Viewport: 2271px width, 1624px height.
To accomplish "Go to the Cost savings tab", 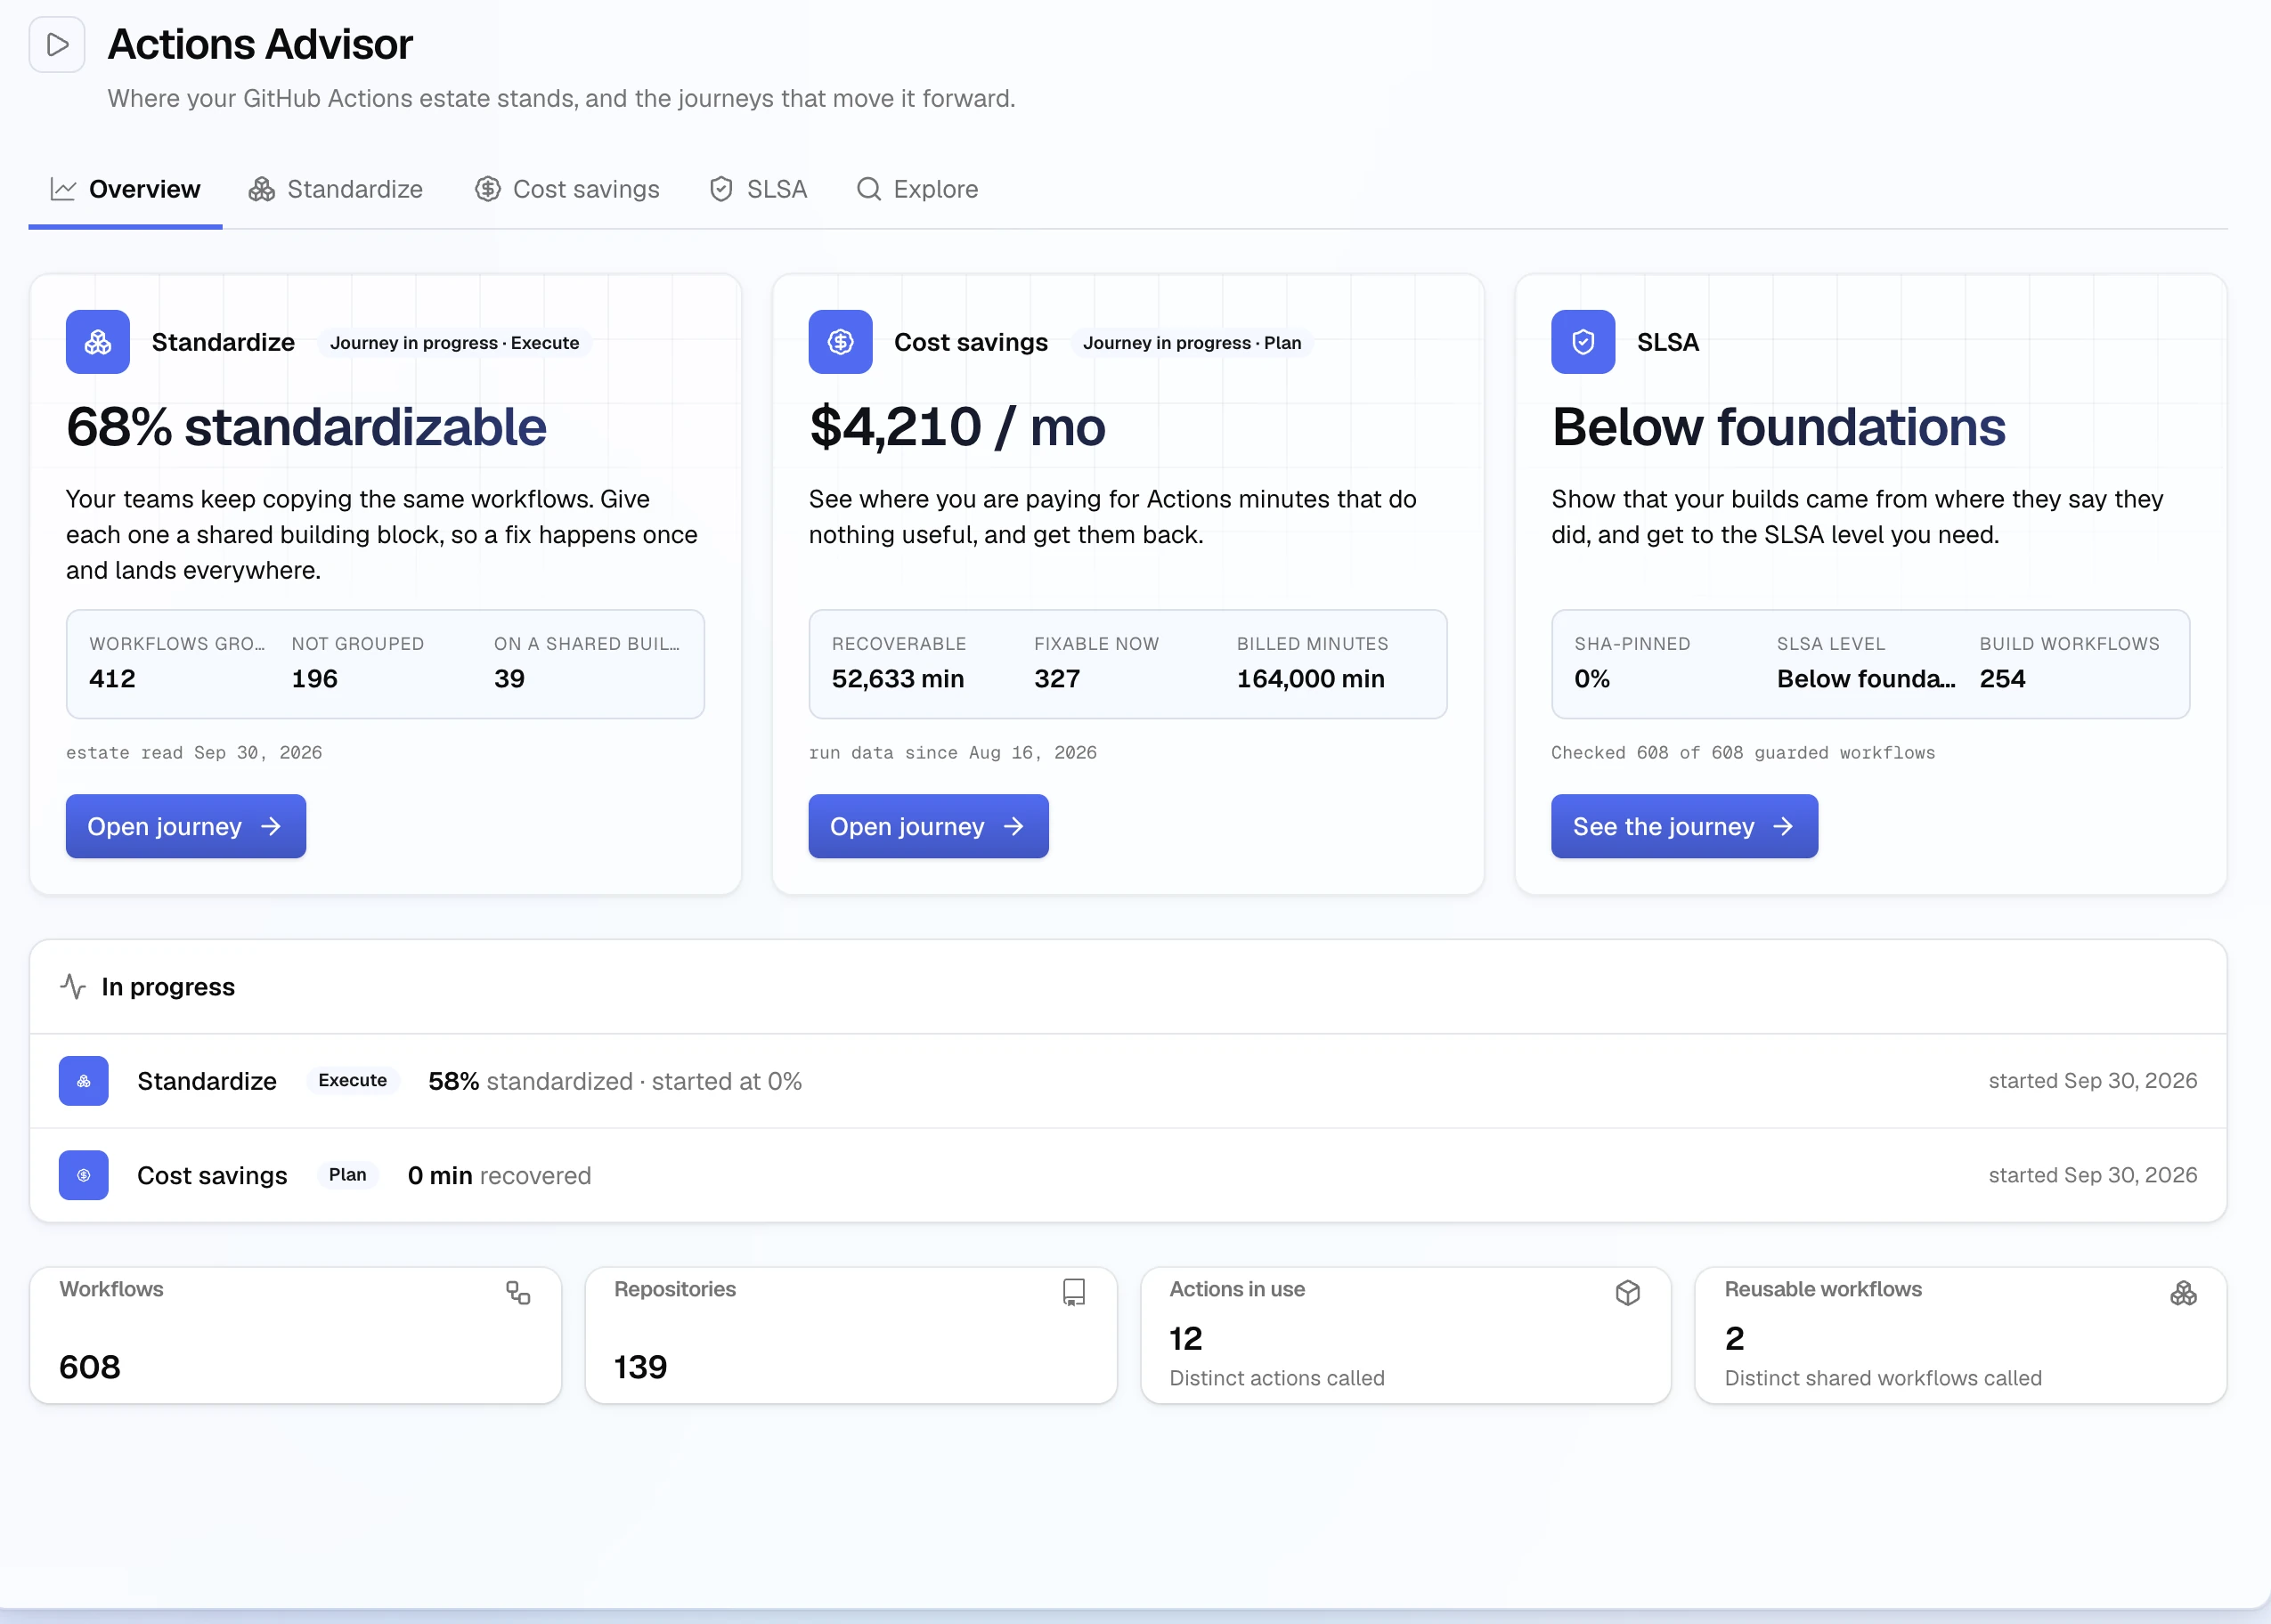I will pos(567,189).
